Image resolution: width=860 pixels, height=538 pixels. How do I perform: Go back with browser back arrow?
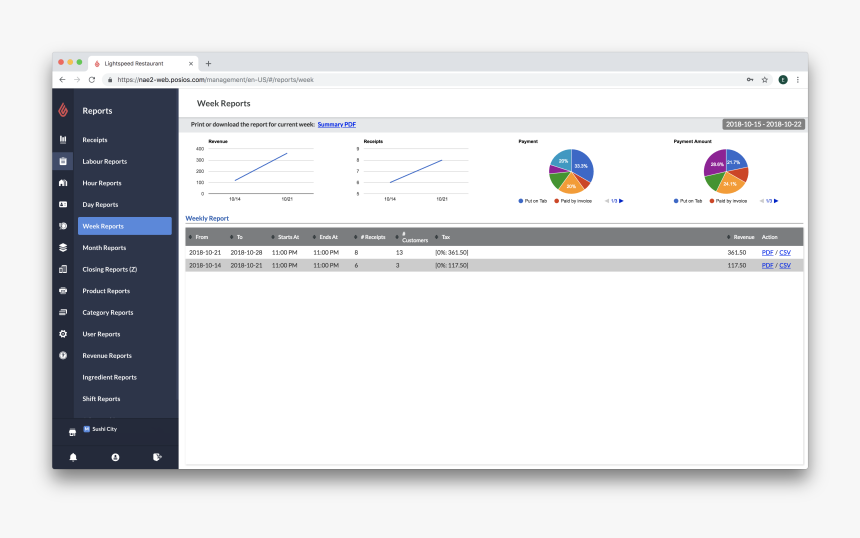(x=62, y=80)
